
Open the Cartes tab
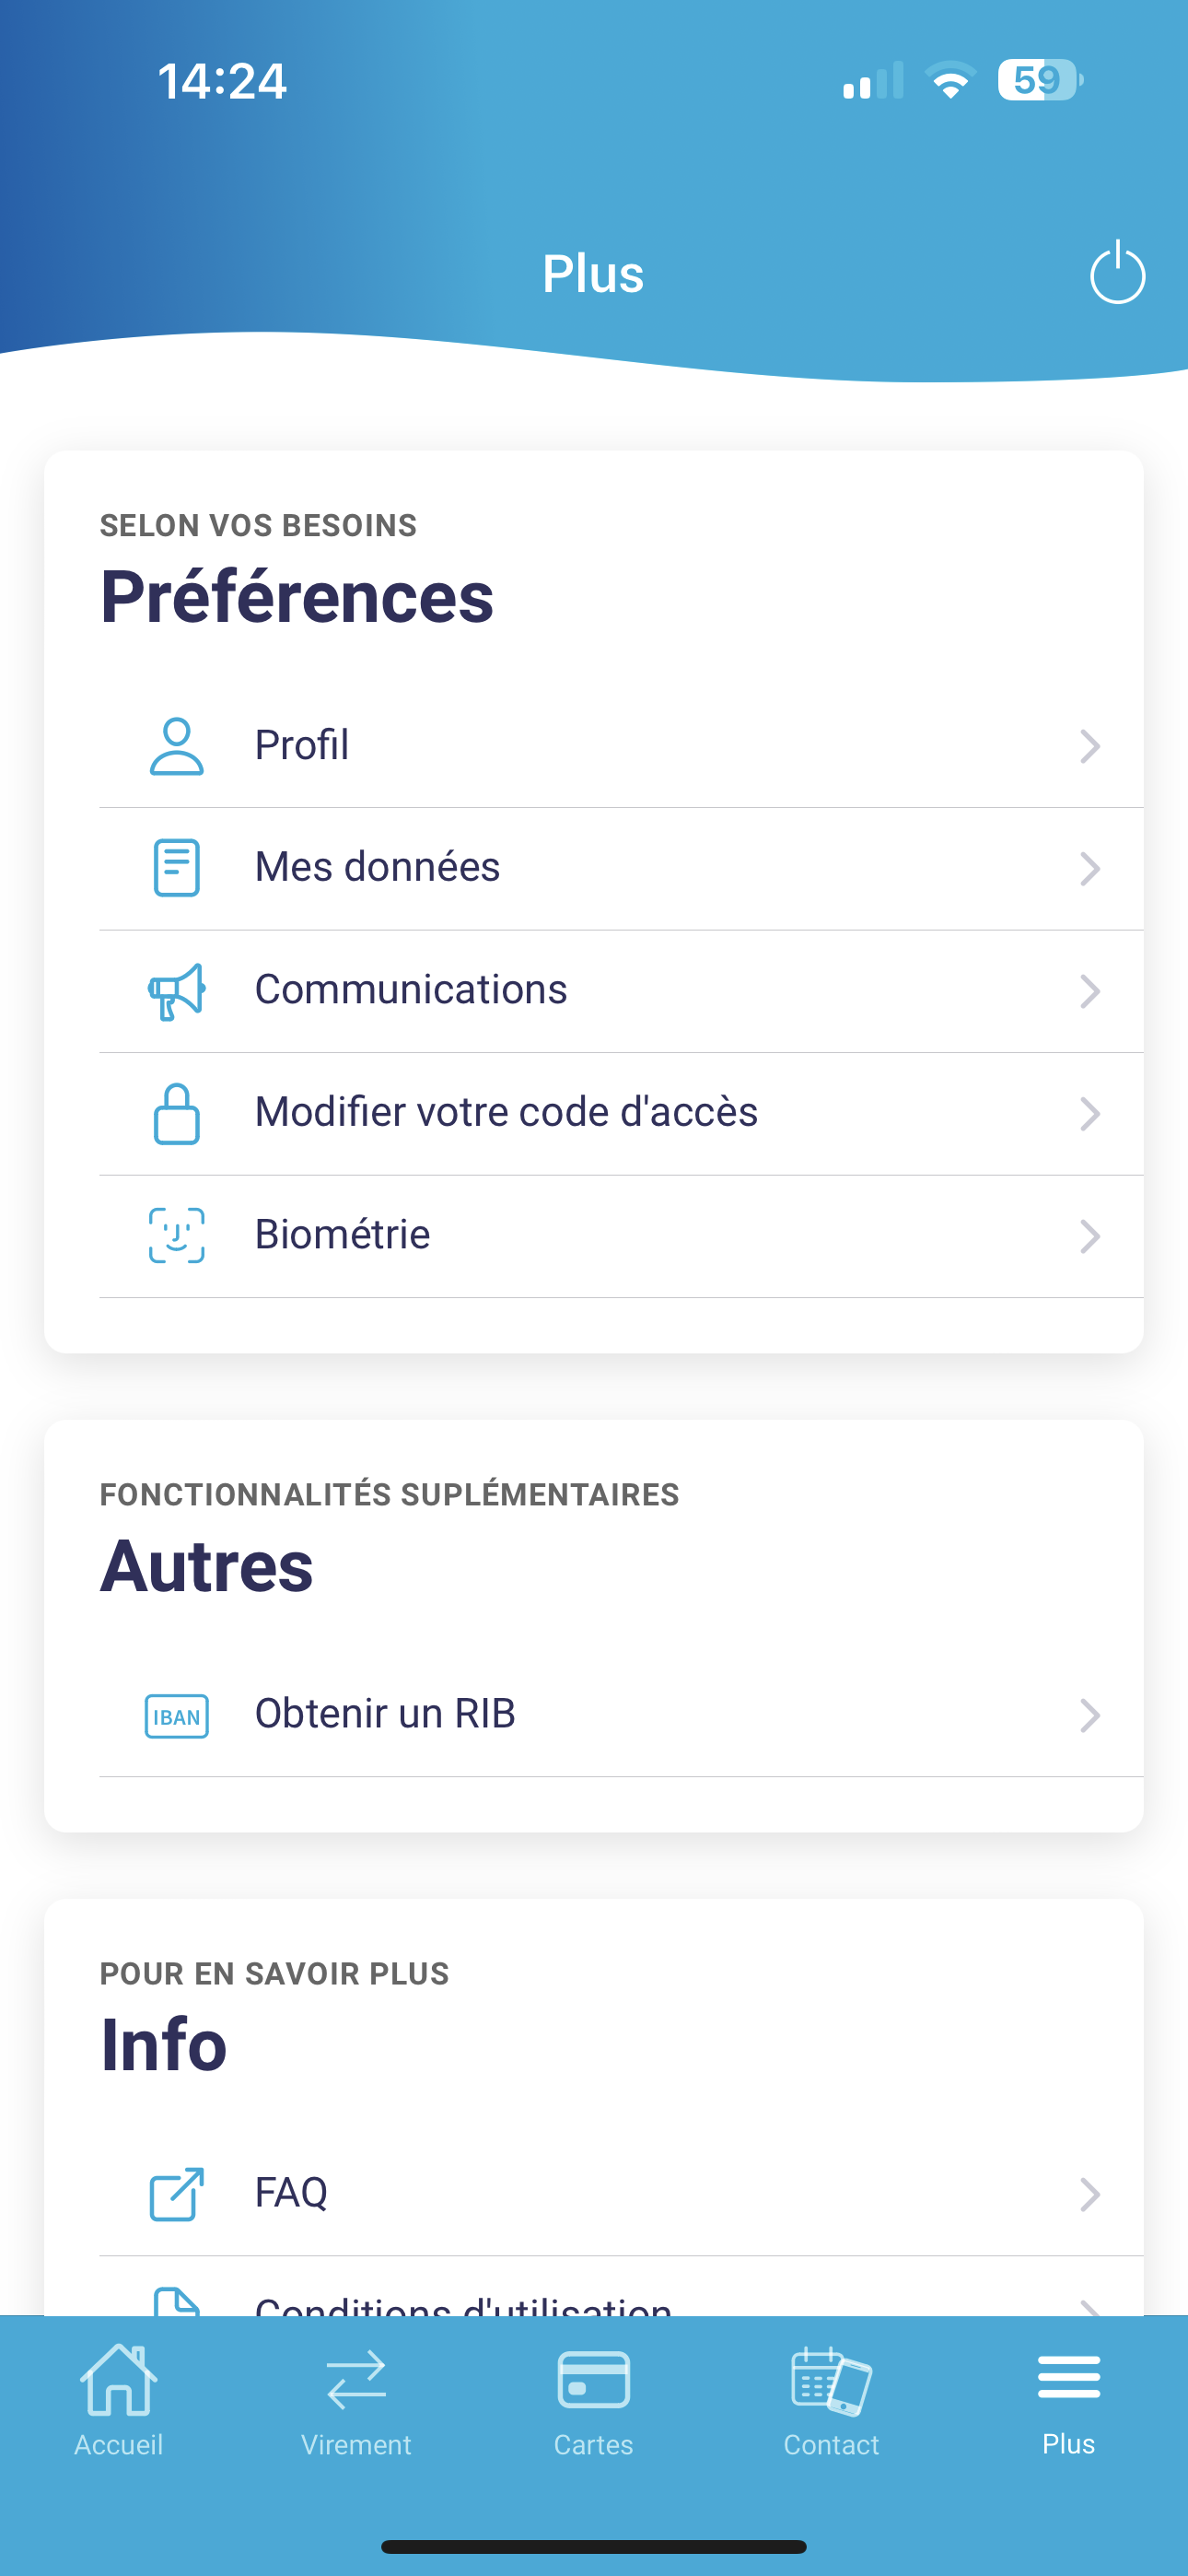point(594,2402)
